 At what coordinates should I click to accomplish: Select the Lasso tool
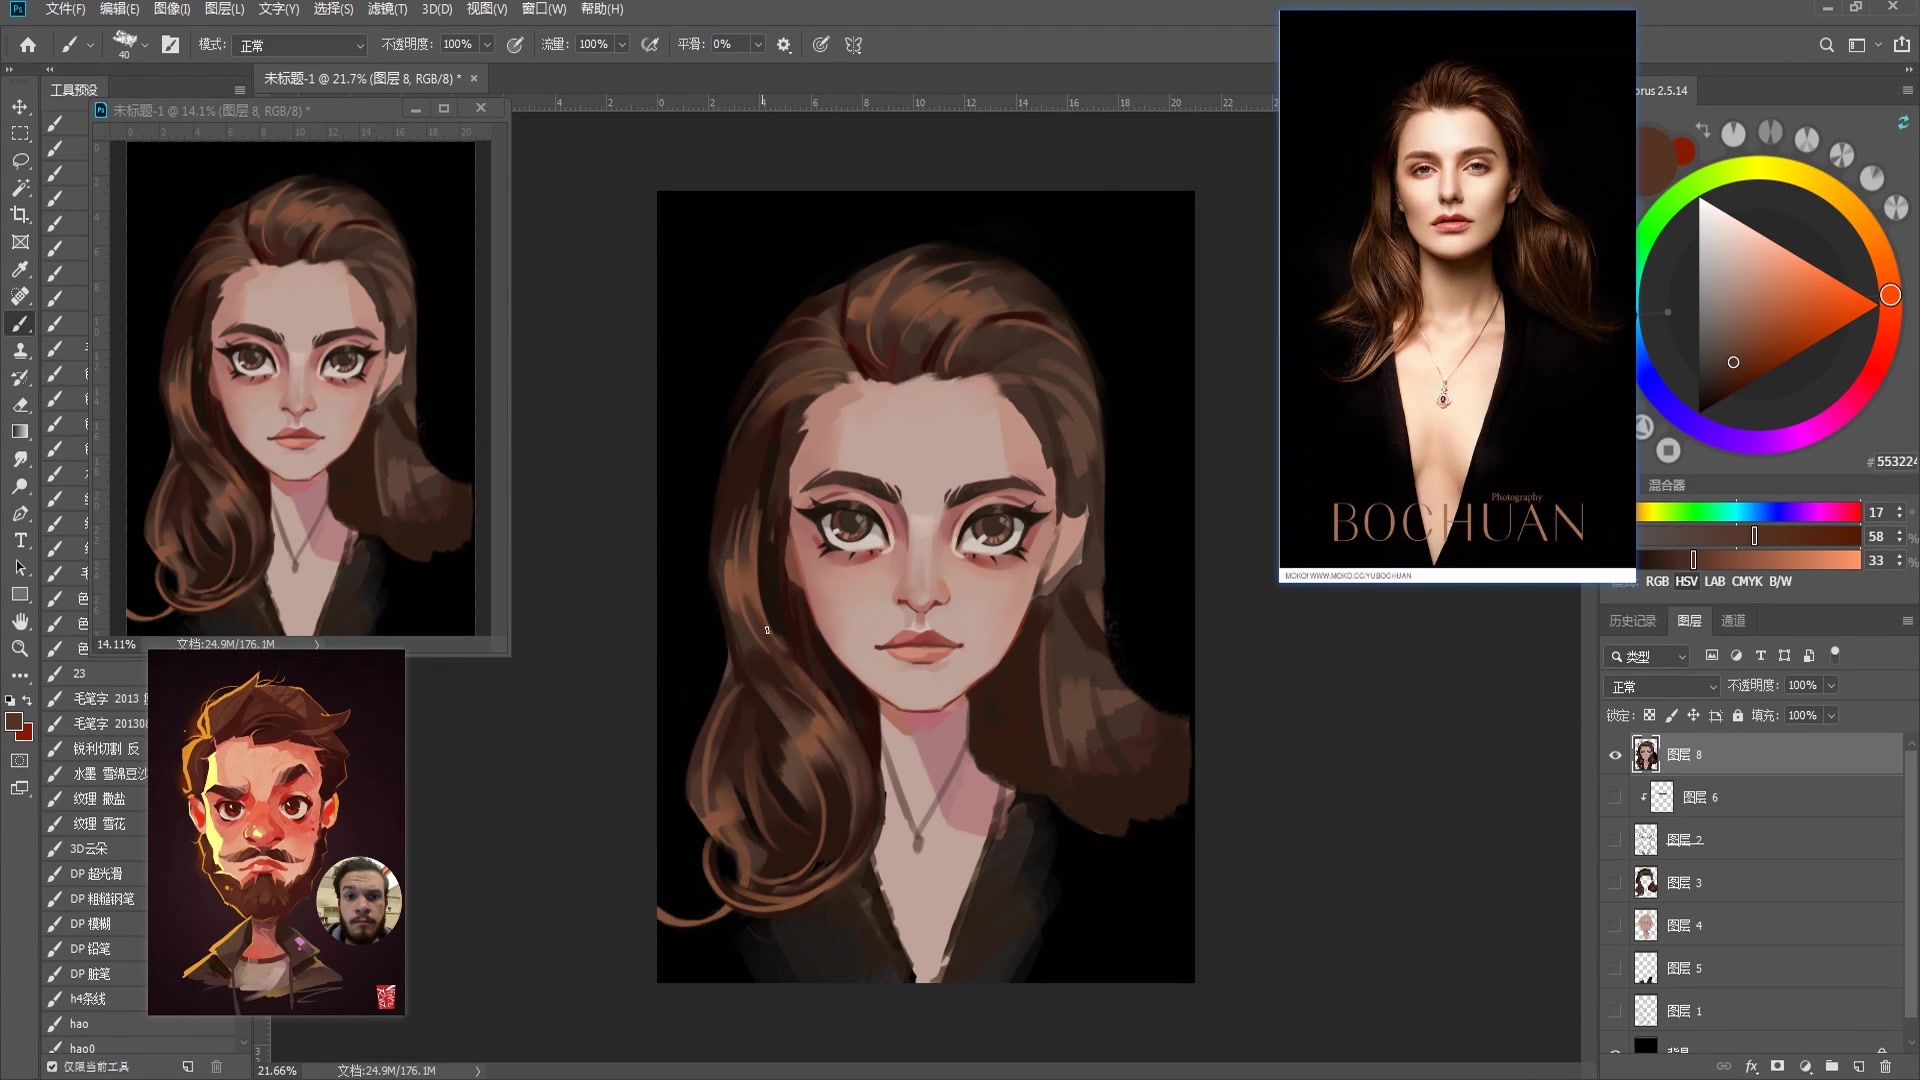20,161
